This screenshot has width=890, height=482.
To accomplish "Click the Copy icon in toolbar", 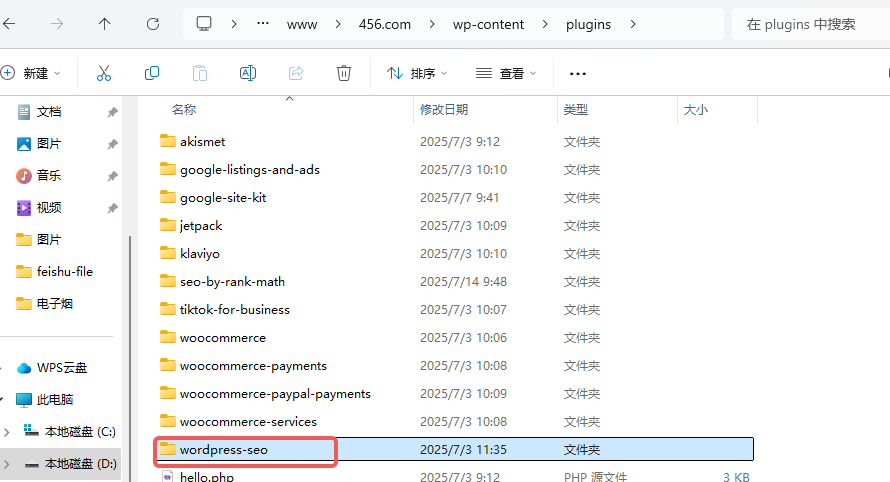I will (152, 73).
